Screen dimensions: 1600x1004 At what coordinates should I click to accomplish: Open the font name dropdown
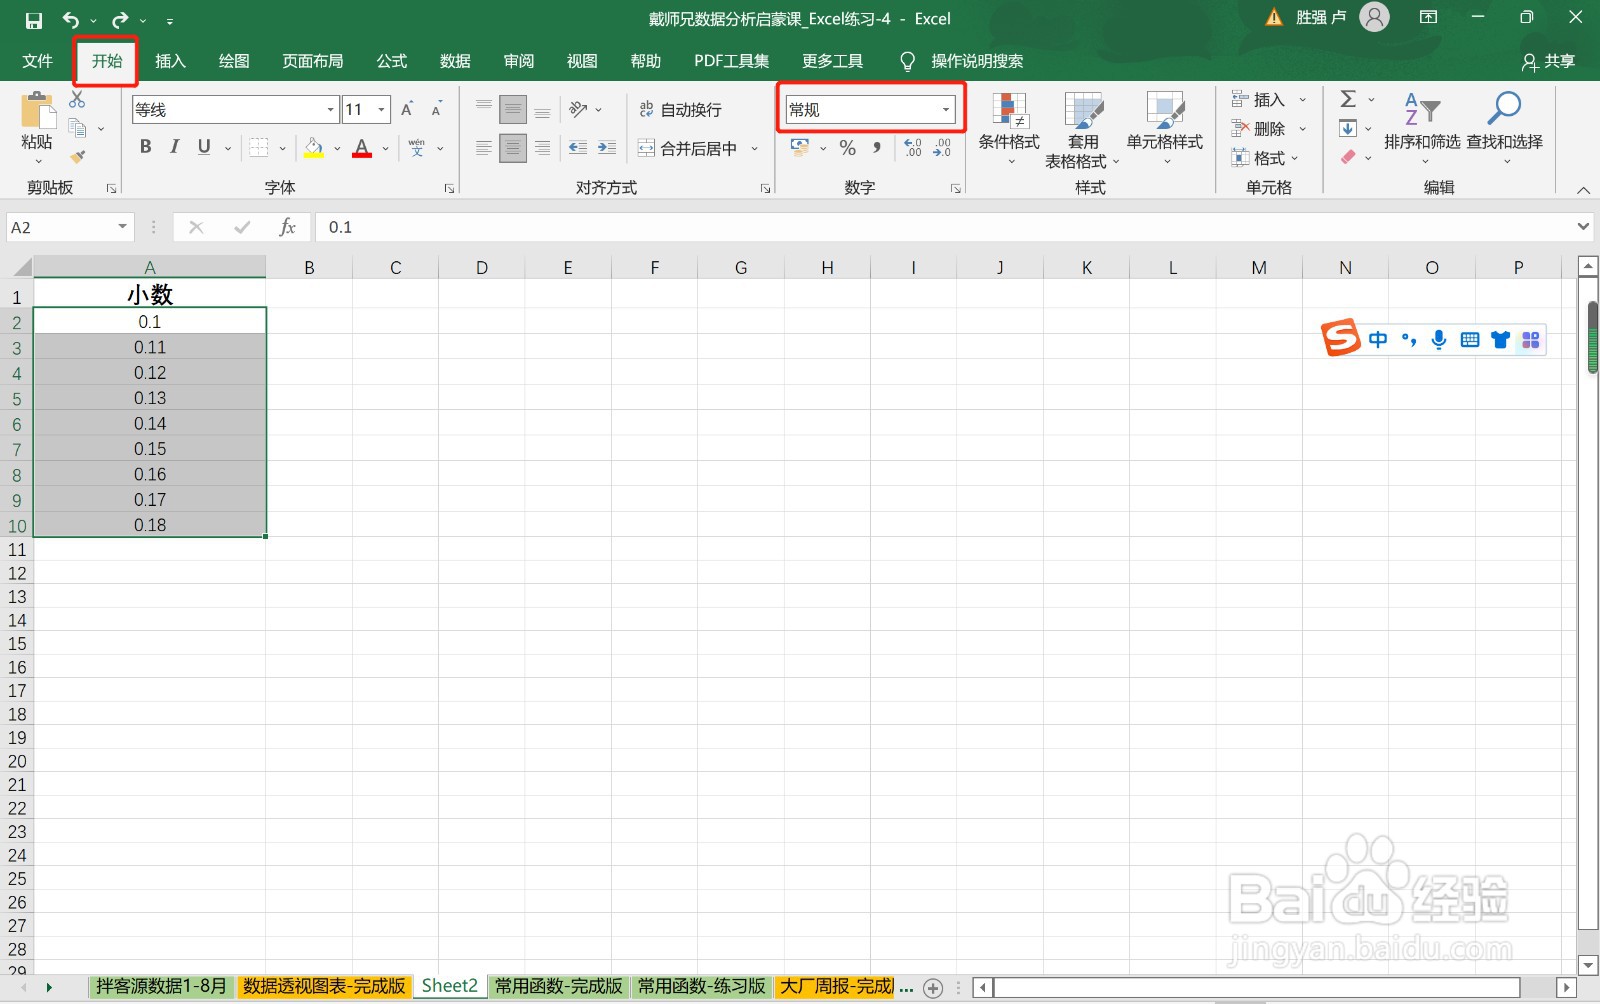[x=330, y=109]
